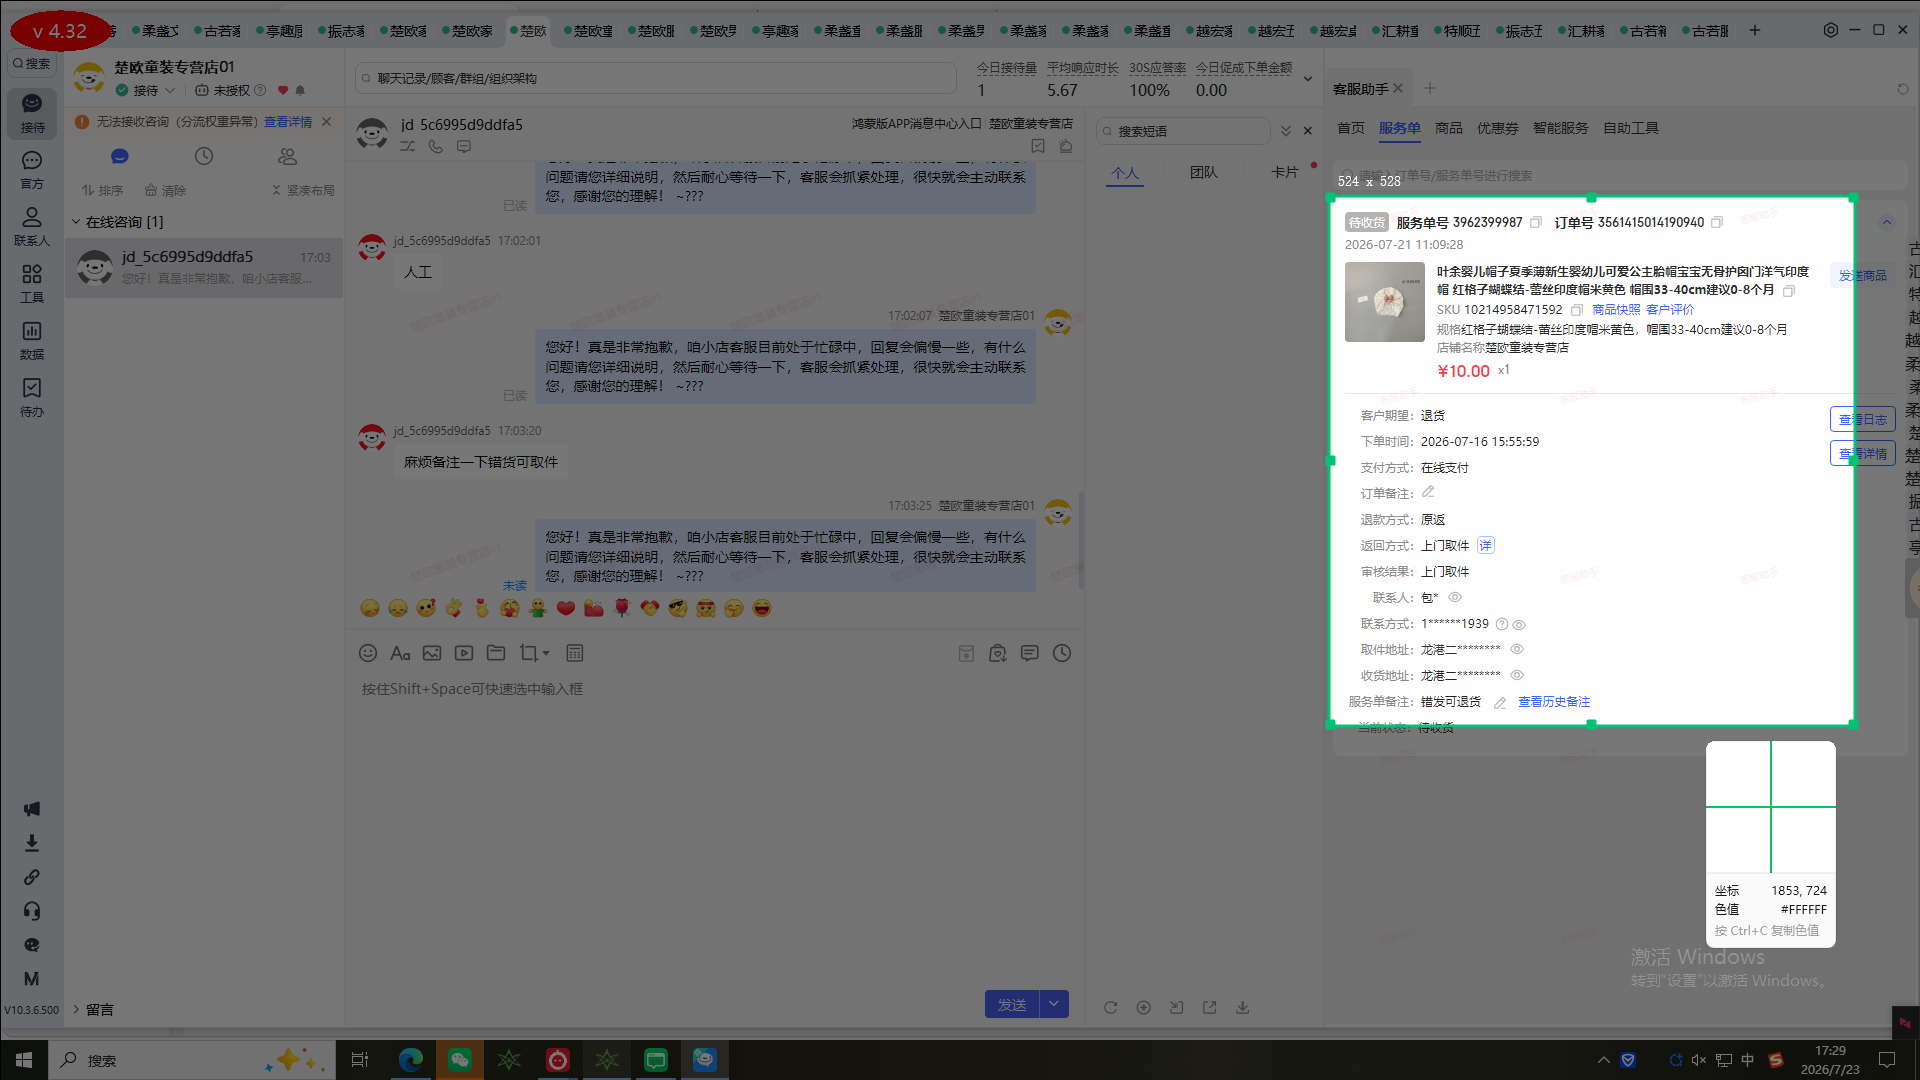Toggle the 紧凑布局 compact layout
Image resolution: width=1920 pixels, height=1080 pixels.
(x=304, y=190)
